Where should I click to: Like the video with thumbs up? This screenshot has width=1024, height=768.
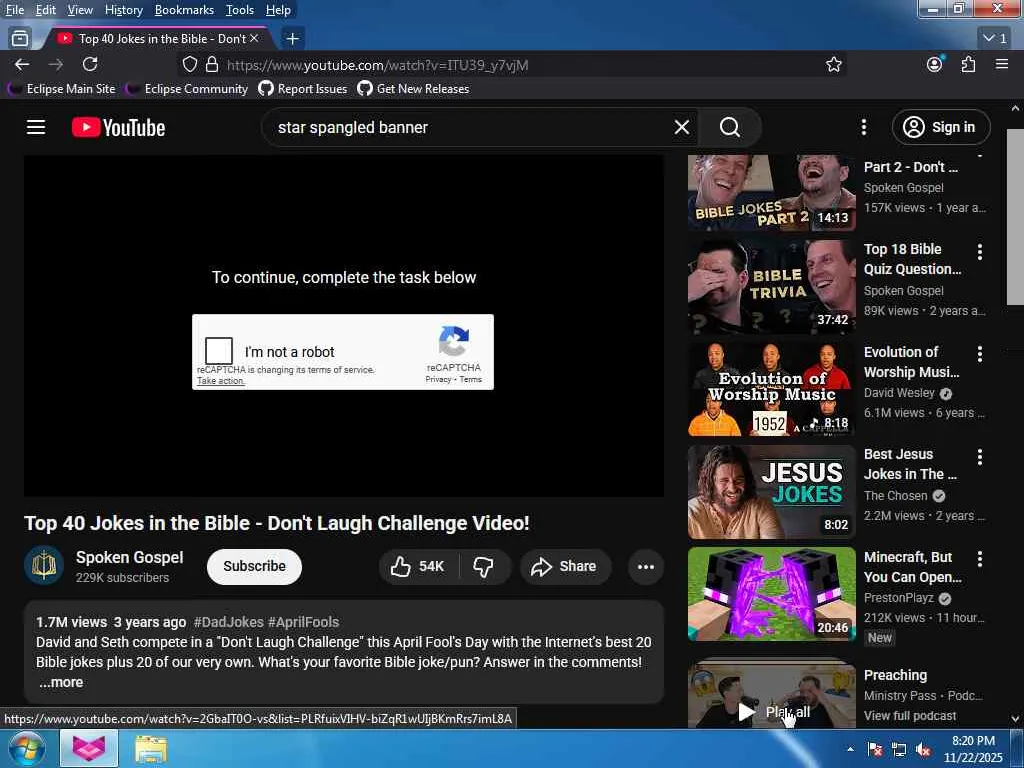point(418,566)
